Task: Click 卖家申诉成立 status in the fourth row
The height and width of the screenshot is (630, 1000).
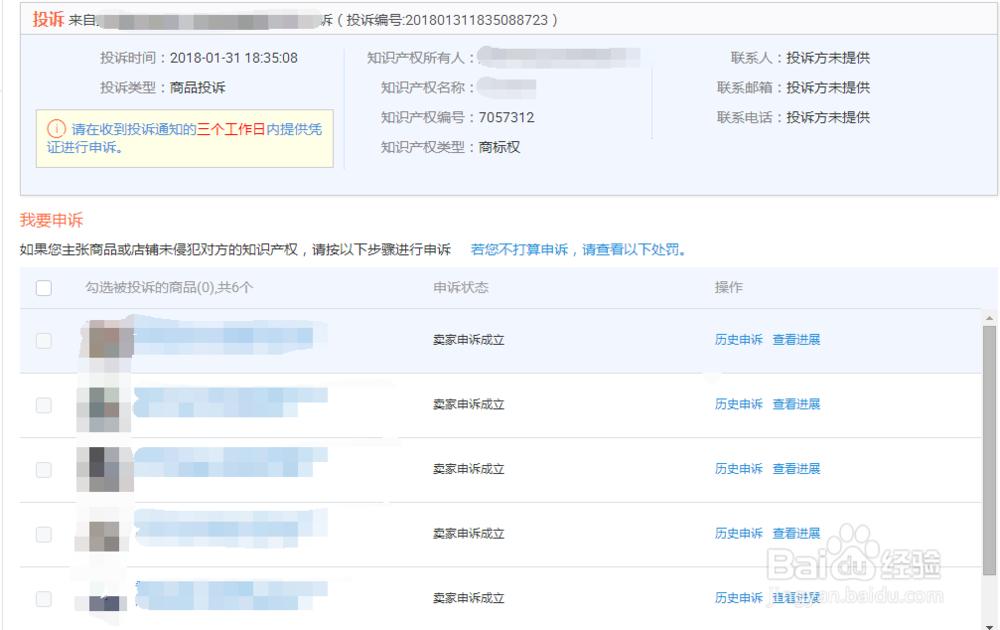Action: (x=469, y=533)
